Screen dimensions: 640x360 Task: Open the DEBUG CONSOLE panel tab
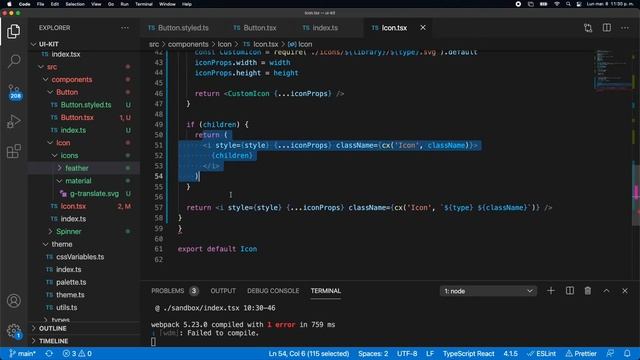click(x=273, y=291)
